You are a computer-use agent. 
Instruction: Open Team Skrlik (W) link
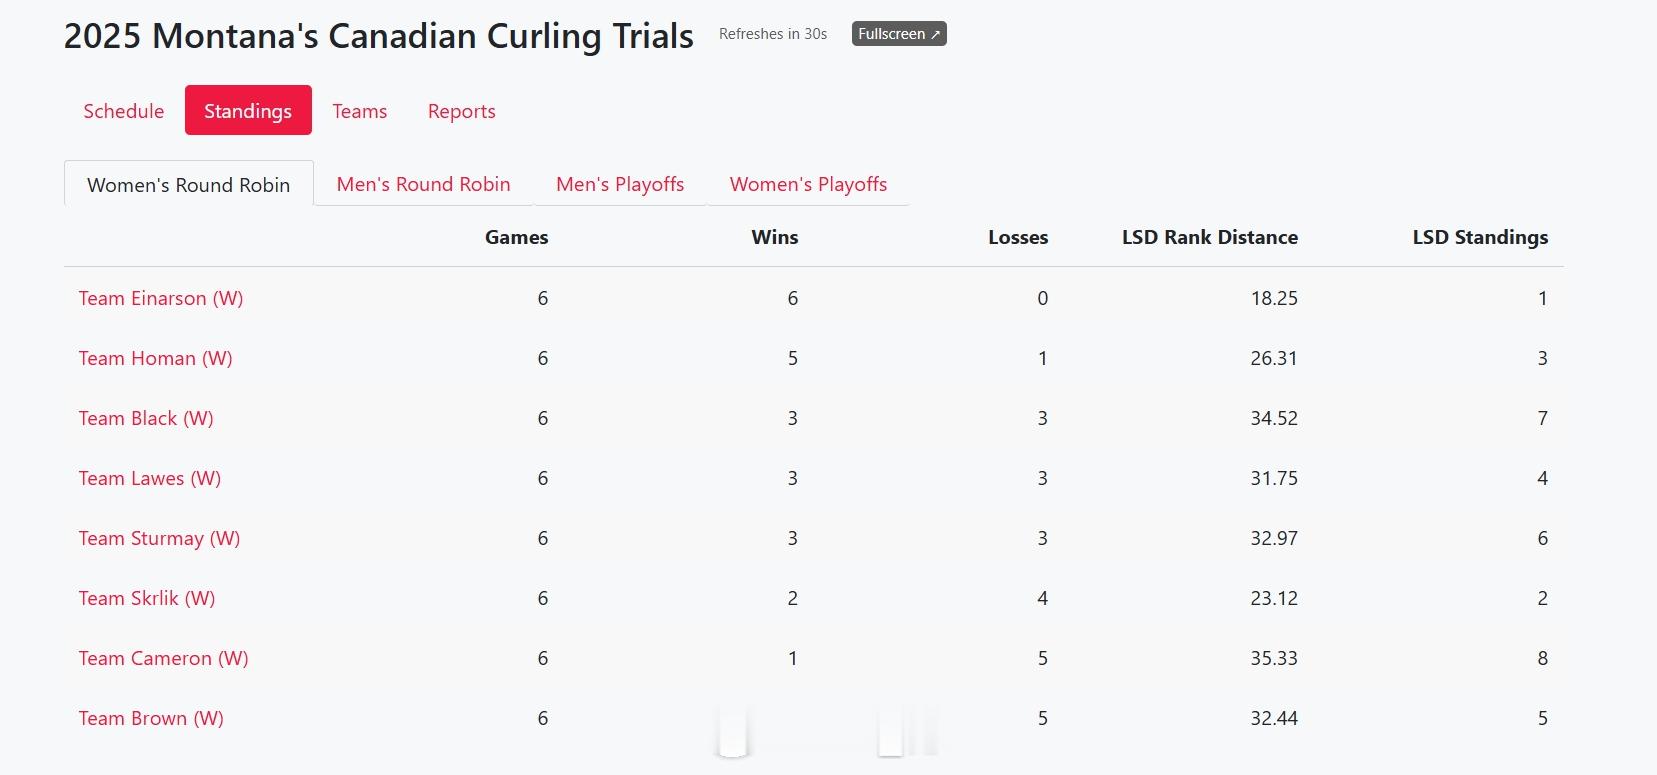click(x=147, y=598)
